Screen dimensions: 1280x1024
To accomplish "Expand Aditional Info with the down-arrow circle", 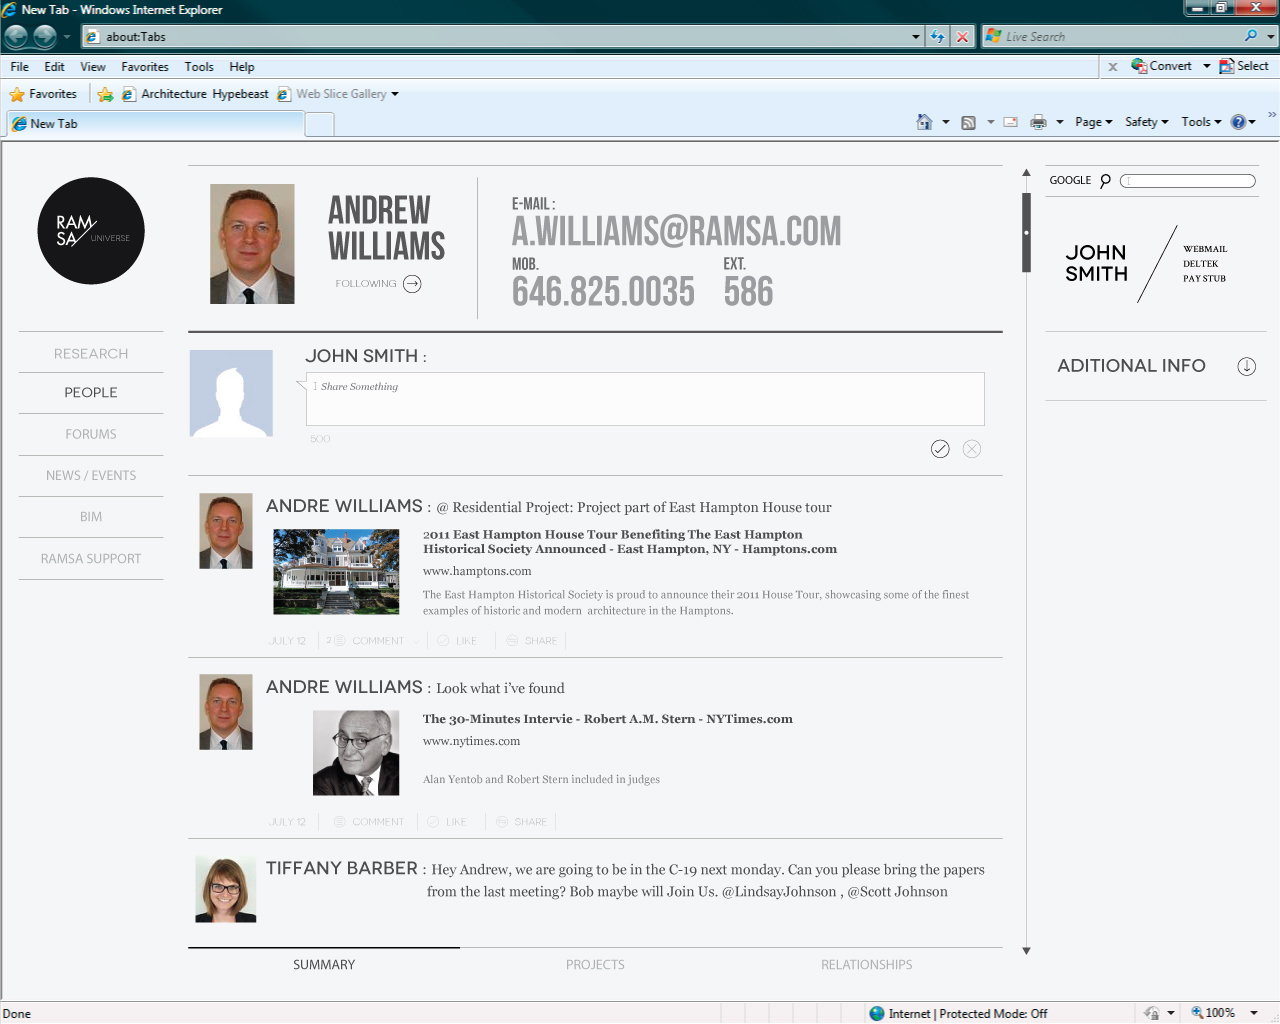I will 1246,366.
